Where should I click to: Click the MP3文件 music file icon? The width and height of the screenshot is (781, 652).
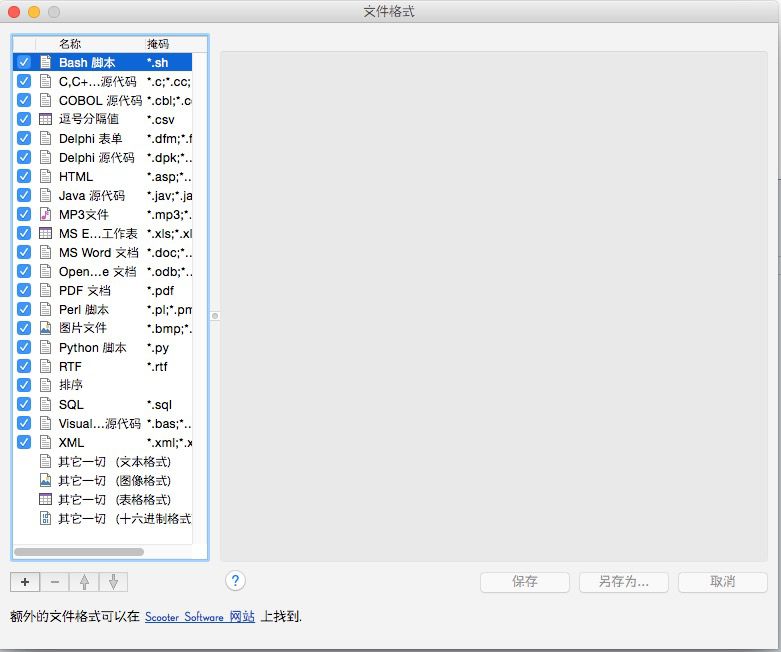45,214
